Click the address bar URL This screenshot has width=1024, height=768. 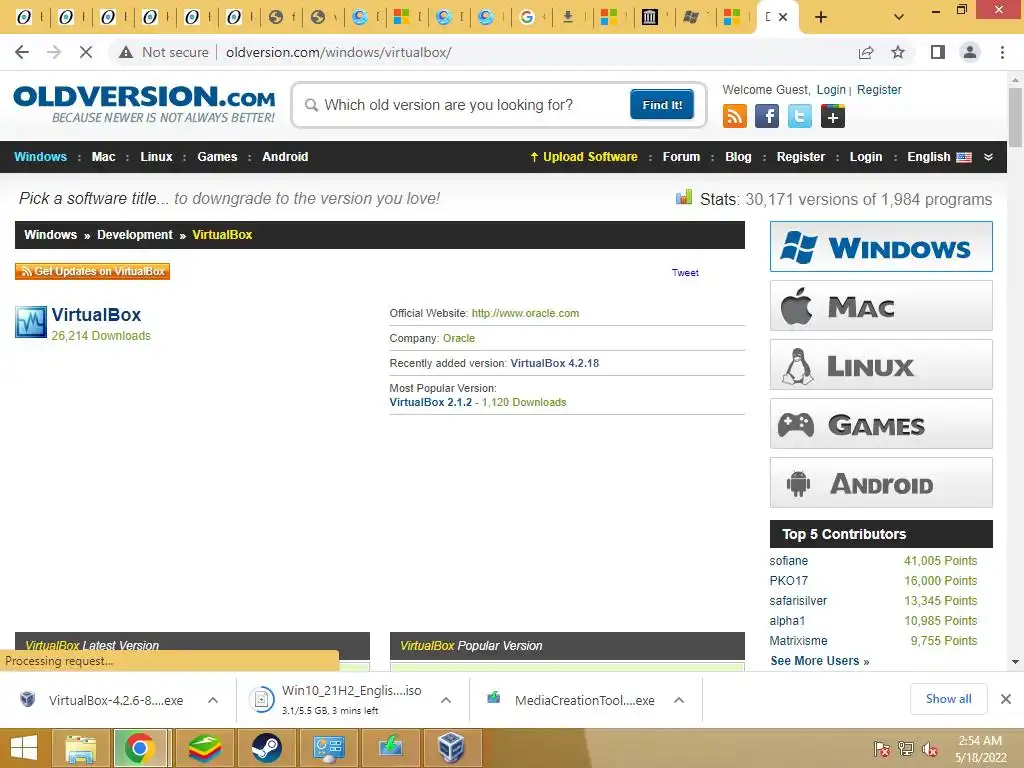point(338,52)
